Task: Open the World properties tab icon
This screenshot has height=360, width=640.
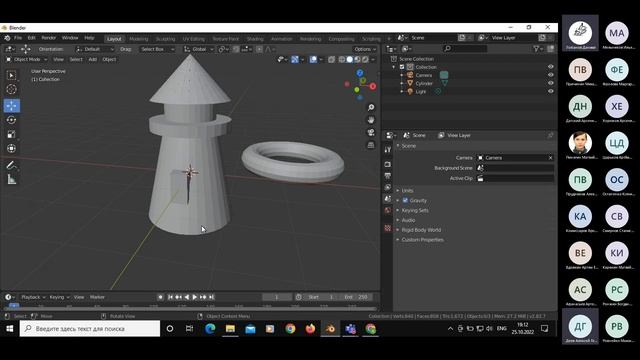Action: pyautogui.click(x=387, y=210)
